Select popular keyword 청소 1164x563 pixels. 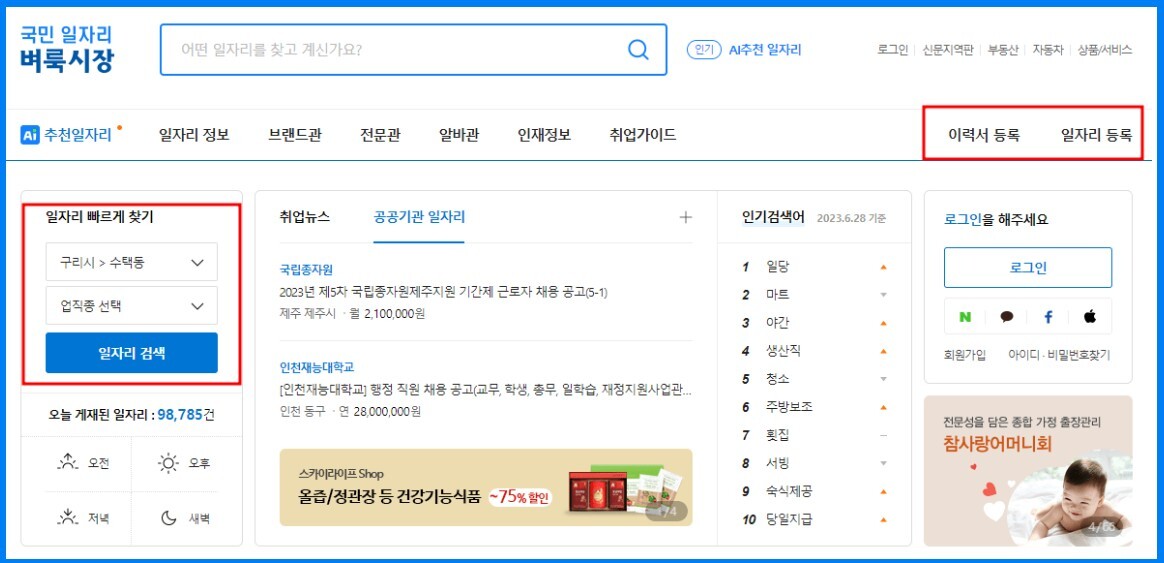click(x=777, y=379)
